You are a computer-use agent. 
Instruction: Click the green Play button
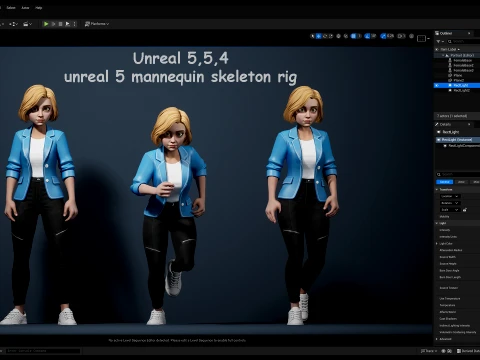(x=46, y=24)
